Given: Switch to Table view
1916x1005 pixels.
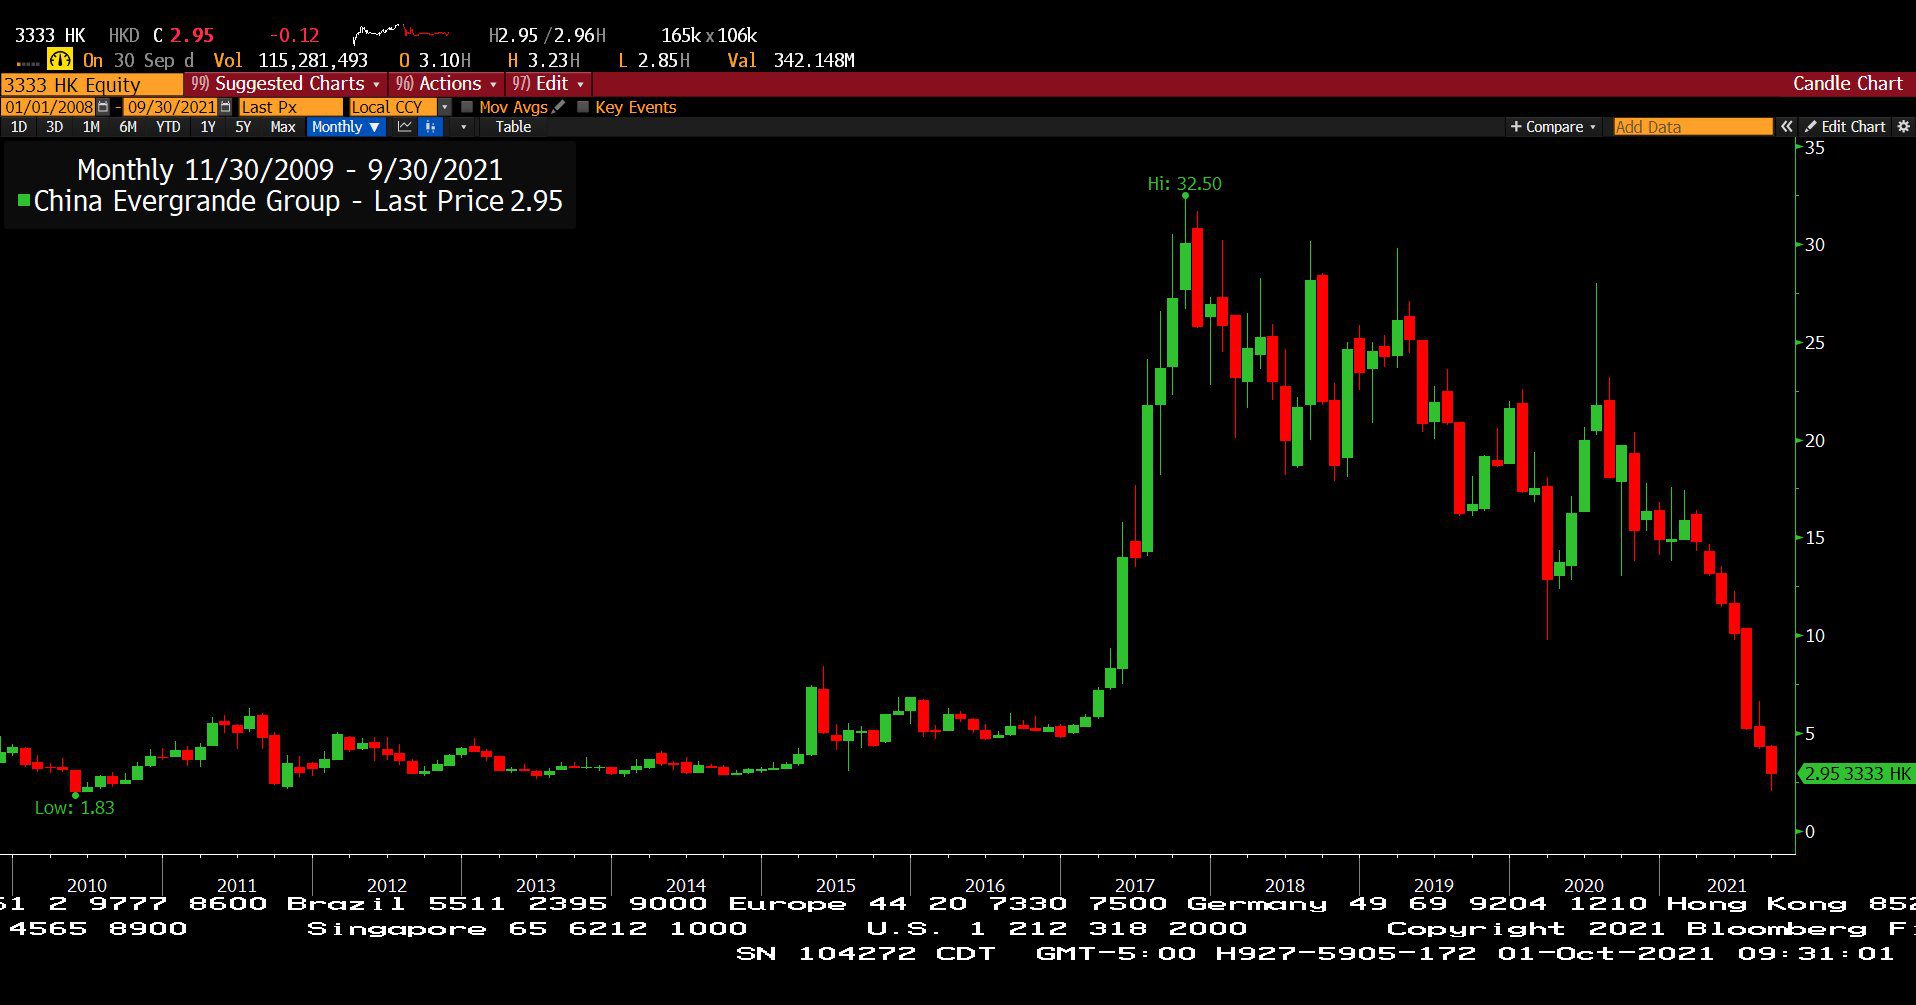Looking at the screenshot, I should 513,127.
